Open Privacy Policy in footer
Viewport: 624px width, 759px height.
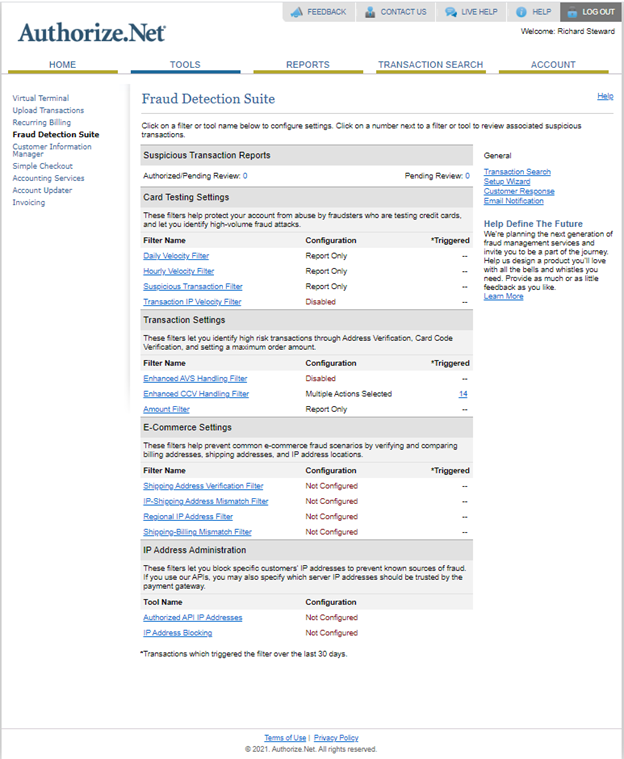[x=336, y=738]
